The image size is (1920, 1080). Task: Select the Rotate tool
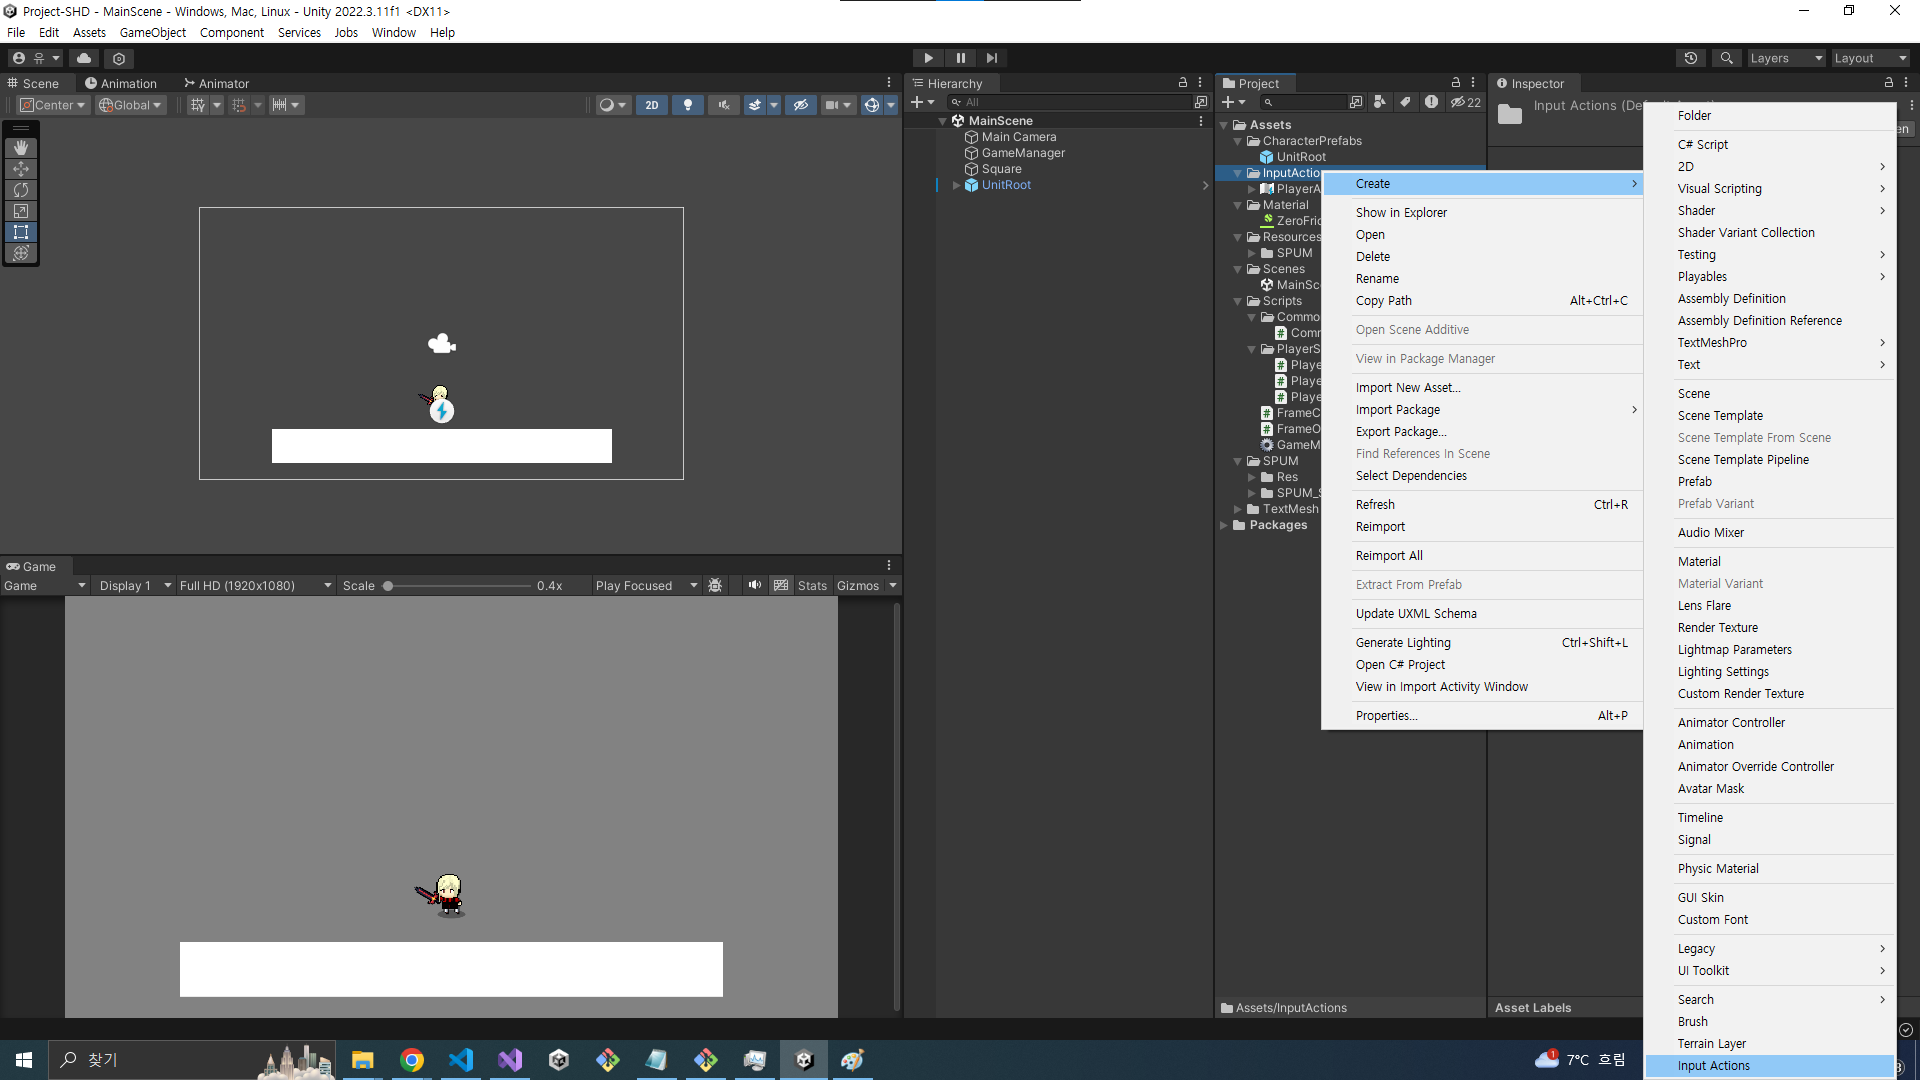21,190
